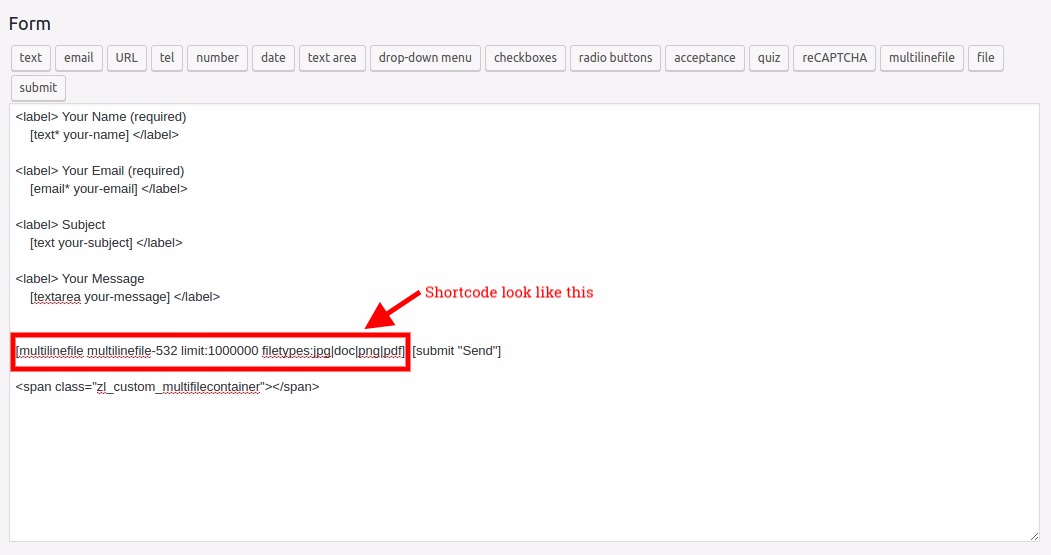
Task: Insert a quiz tag
Action: pyautogui.click(x=769, y=58)
